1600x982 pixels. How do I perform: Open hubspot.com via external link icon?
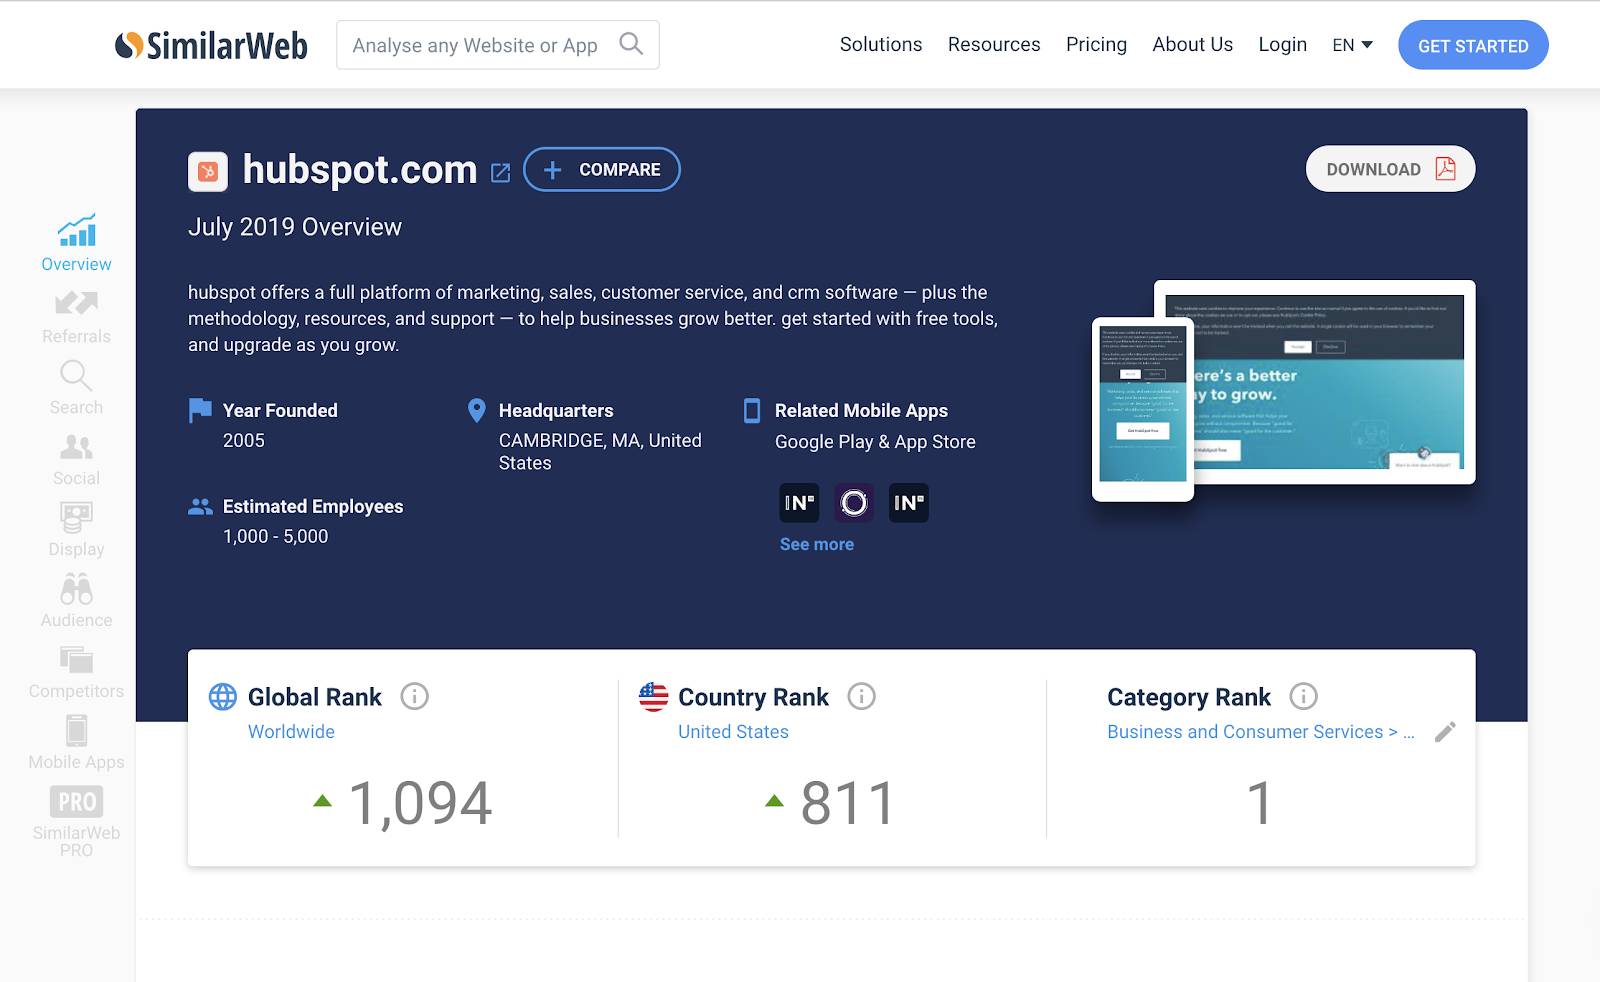[501, 173]
